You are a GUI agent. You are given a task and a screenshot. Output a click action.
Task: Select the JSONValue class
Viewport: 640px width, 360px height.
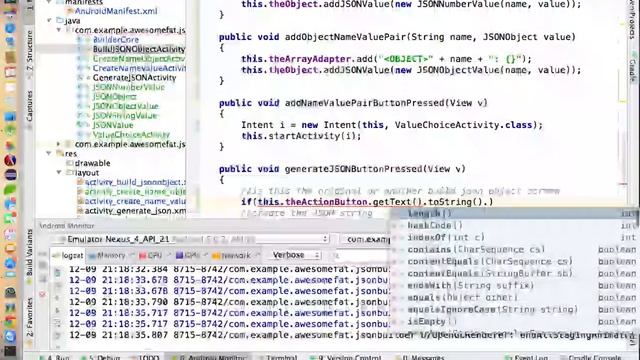tap(113, 125)
